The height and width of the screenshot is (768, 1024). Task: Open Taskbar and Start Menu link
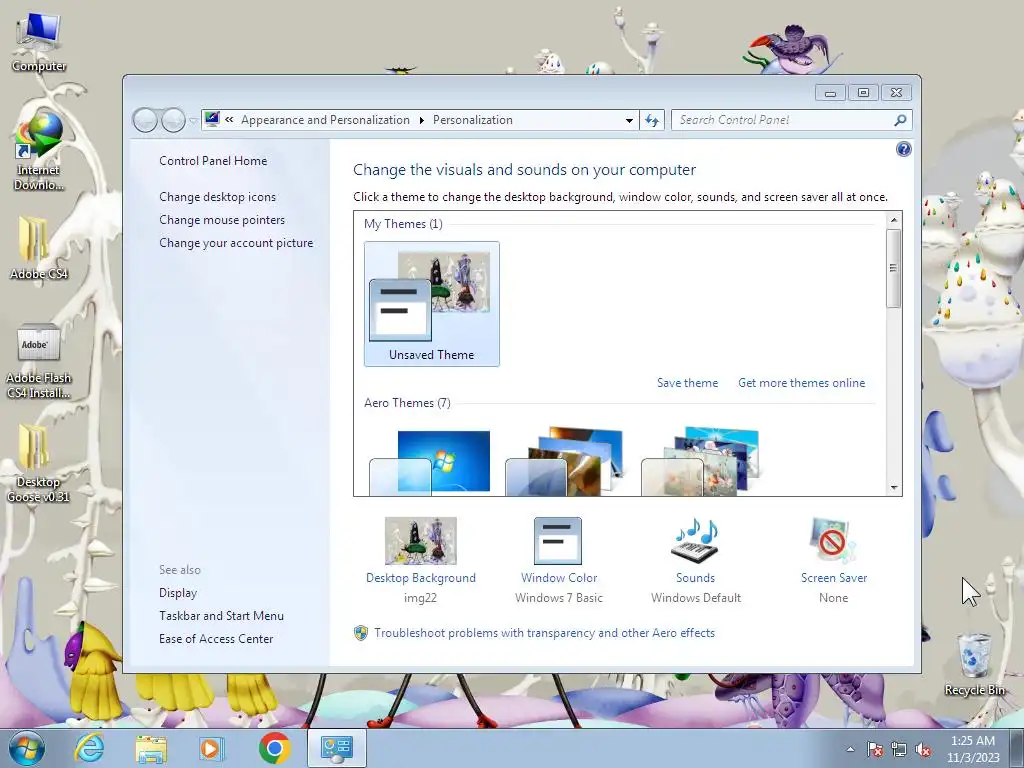coord(221,616)
